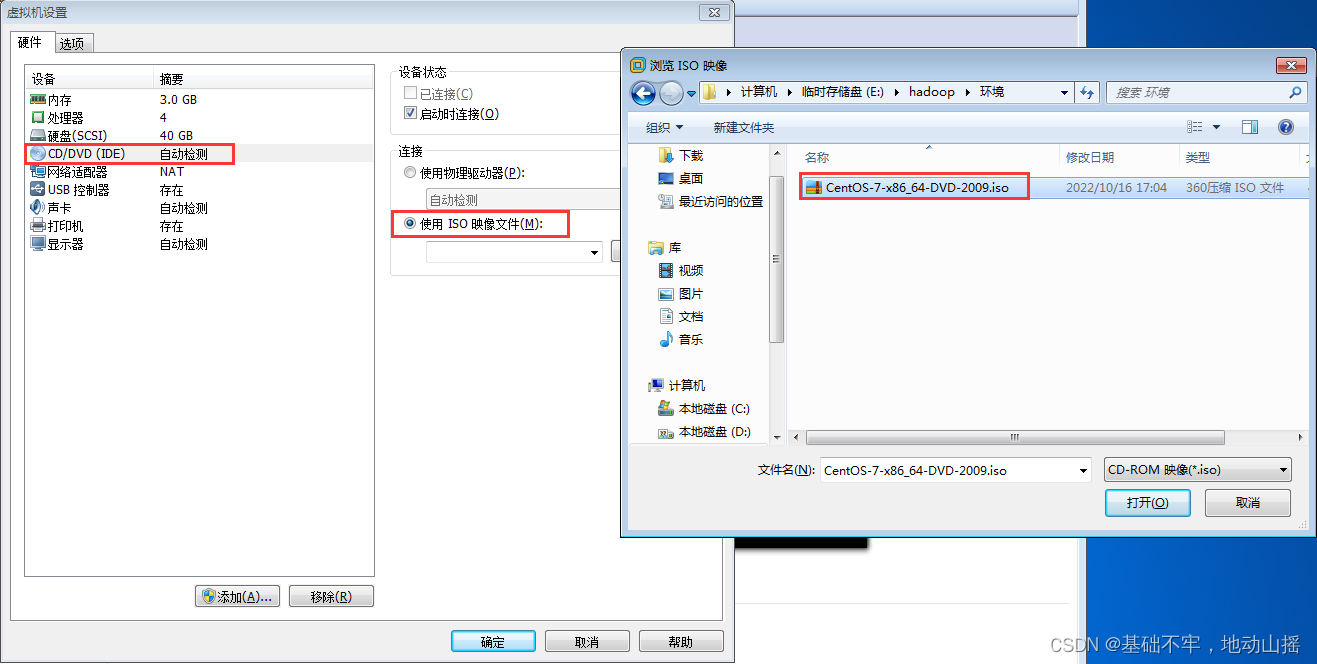Open the ISO image path combo box dropdown
The width and height of the screenshot is (1317, 664).
click(x=595, y=253)
